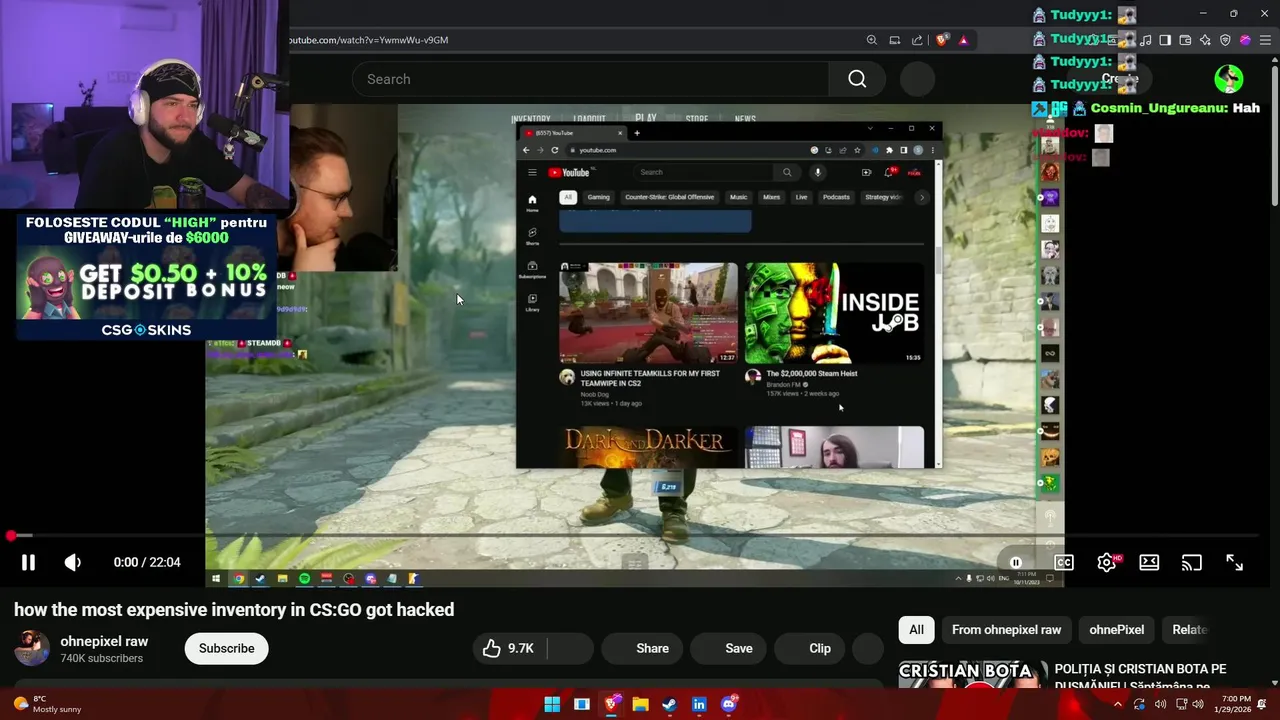Open Brave browser from the taskbar
The height and width of the screenshot is (720, 1280).
[x=611, y=704]
